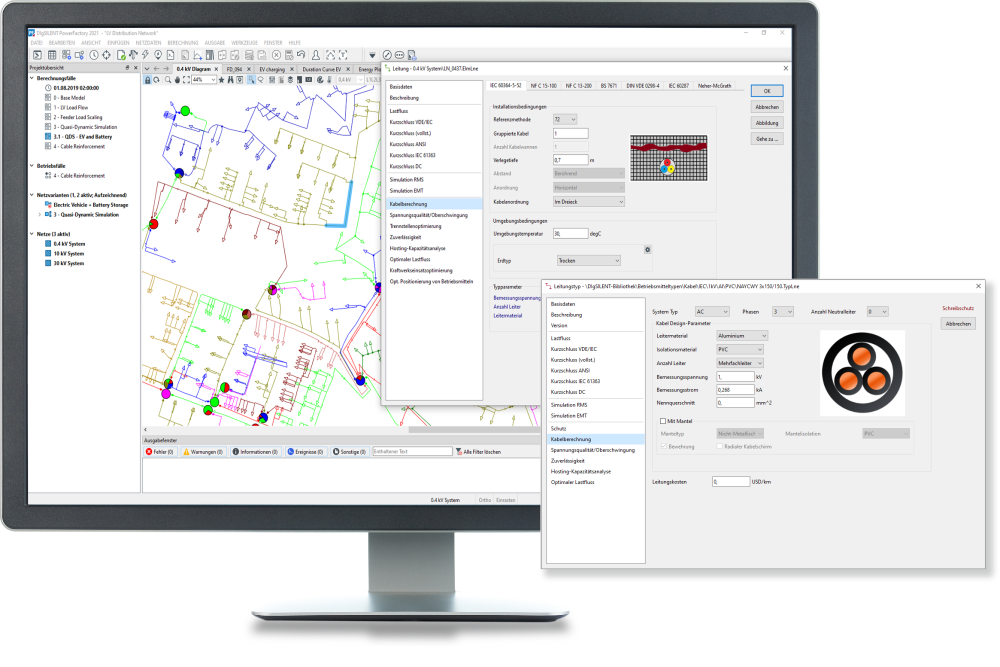This screenshot has width=1000, height=667.
Task: Click the Verlegetiefe input field
Action: pos(570,160)
